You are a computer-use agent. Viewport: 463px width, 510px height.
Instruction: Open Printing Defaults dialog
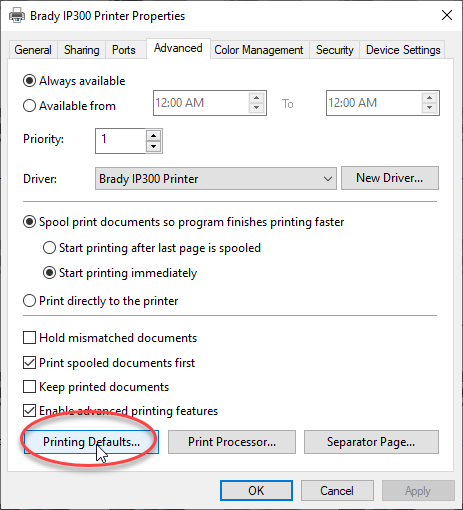91,442
